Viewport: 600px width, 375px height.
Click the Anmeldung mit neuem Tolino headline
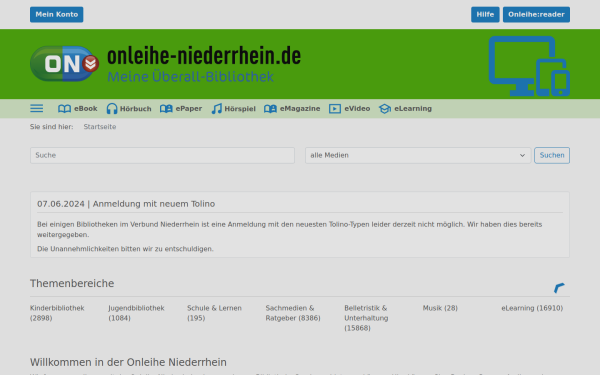154,204
